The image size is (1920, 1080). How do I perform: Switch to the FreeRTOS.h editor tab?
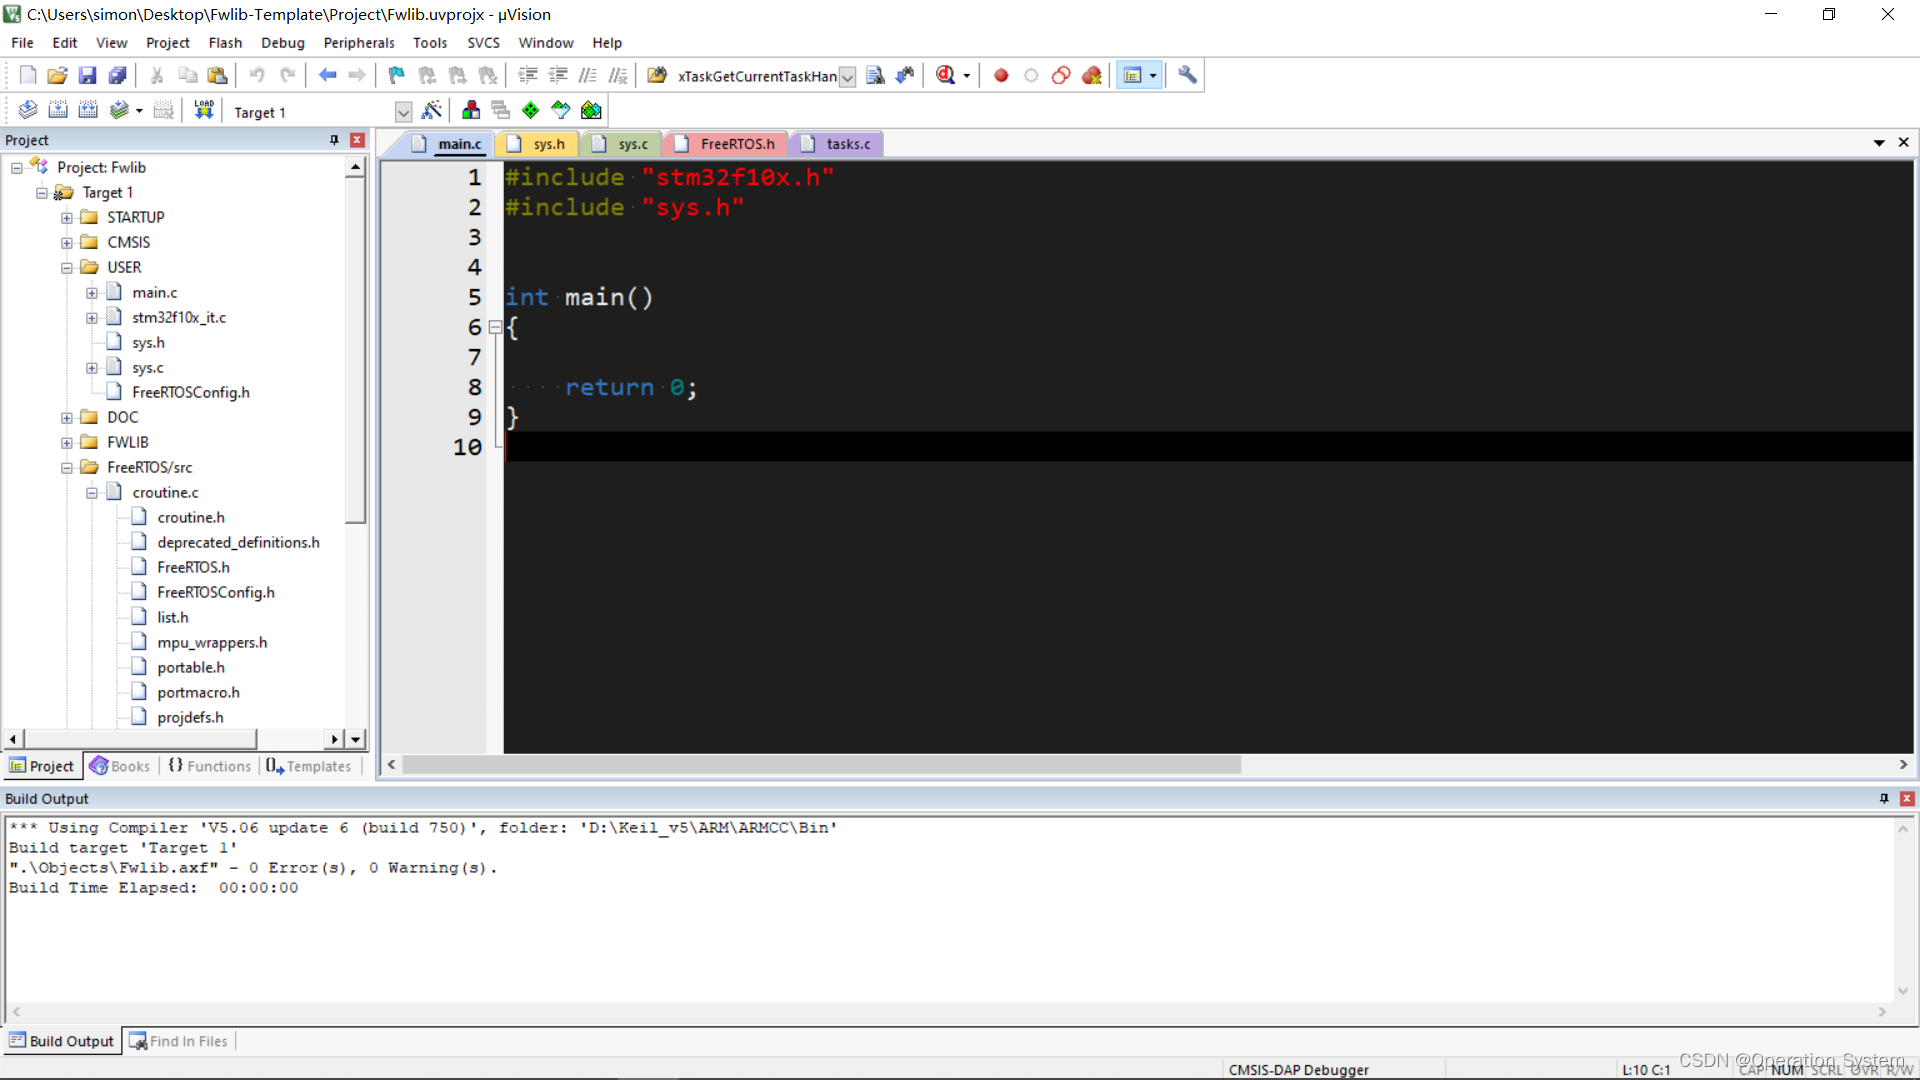(737, 144)
